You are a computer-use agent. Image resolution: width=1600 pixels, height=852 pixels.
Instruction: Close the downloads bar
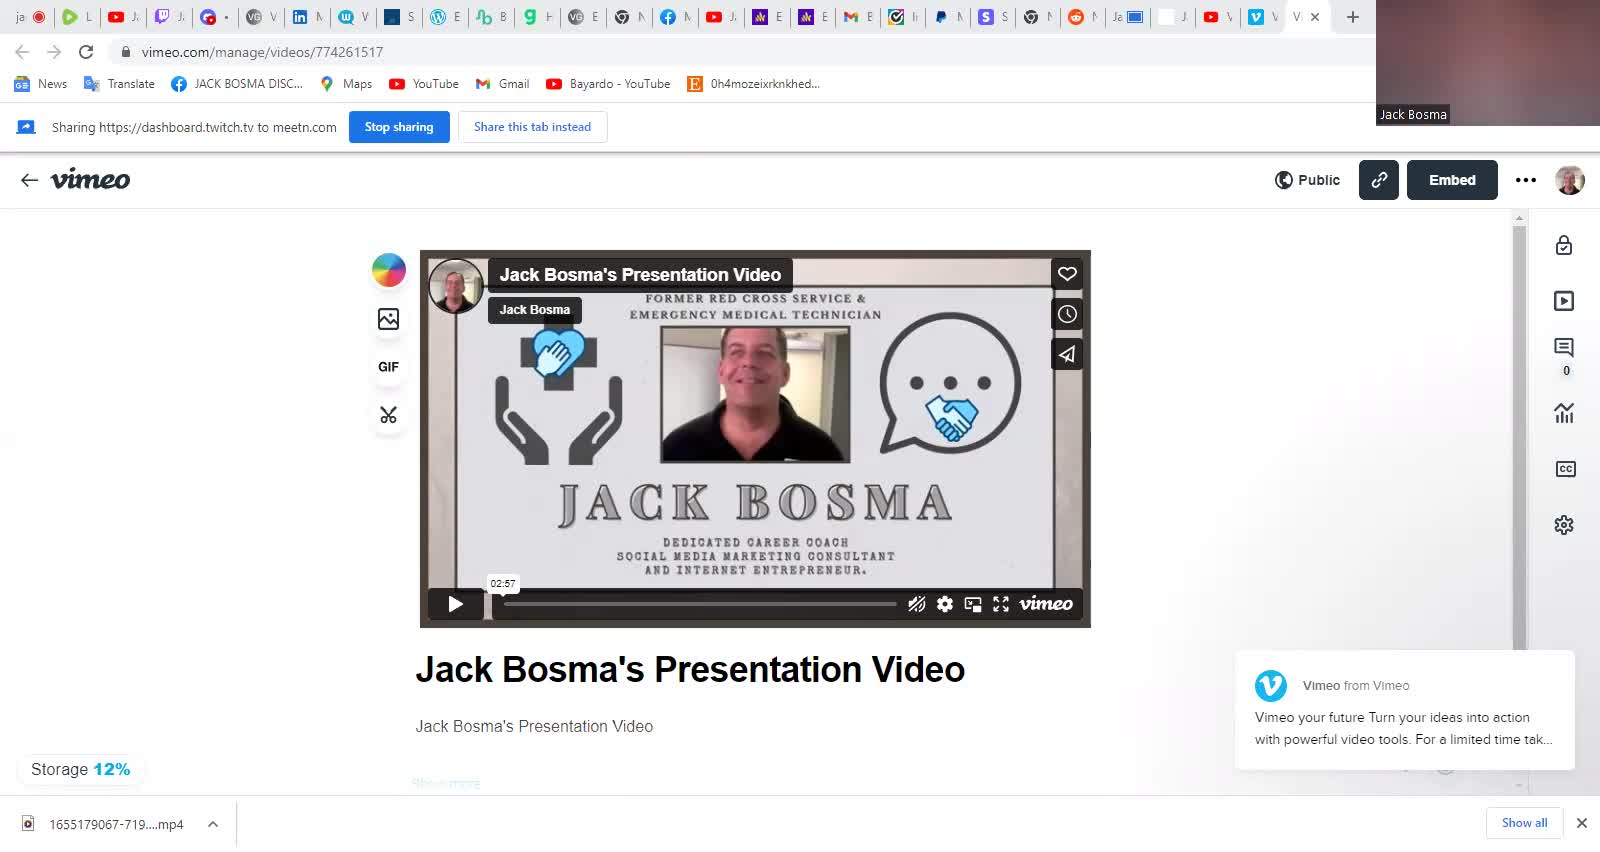pos(1582,823)
